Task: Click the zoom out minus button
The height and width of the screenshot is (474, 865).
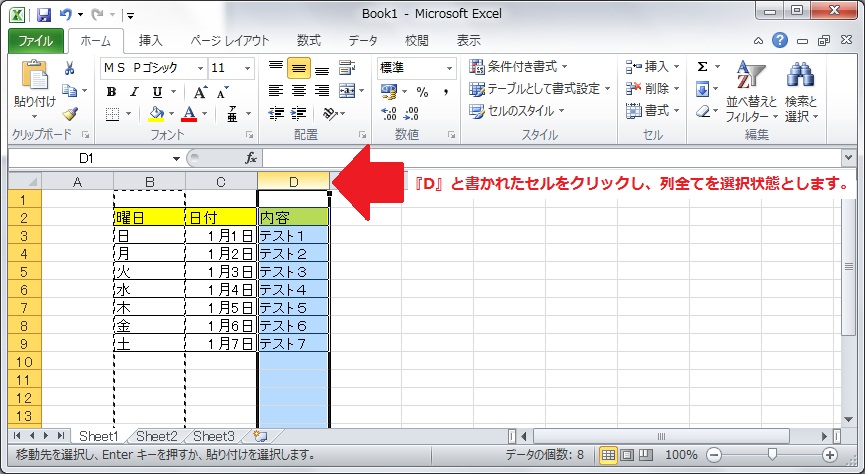Action: (714, 455)
